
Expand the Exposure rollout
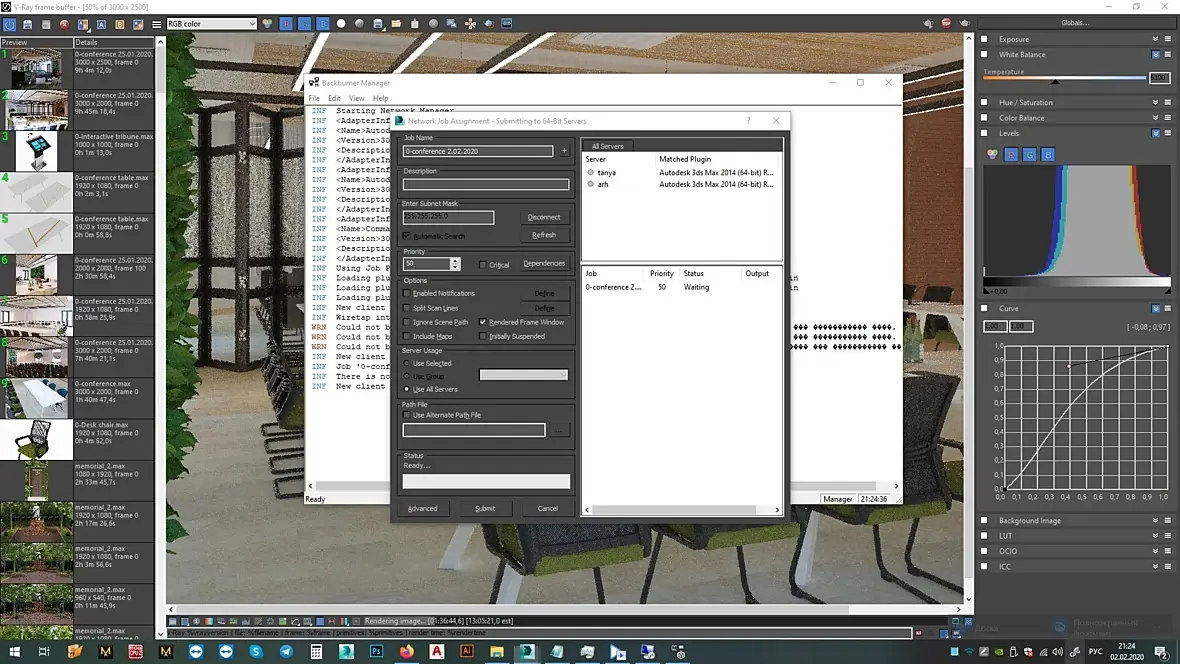point(1014,39)
